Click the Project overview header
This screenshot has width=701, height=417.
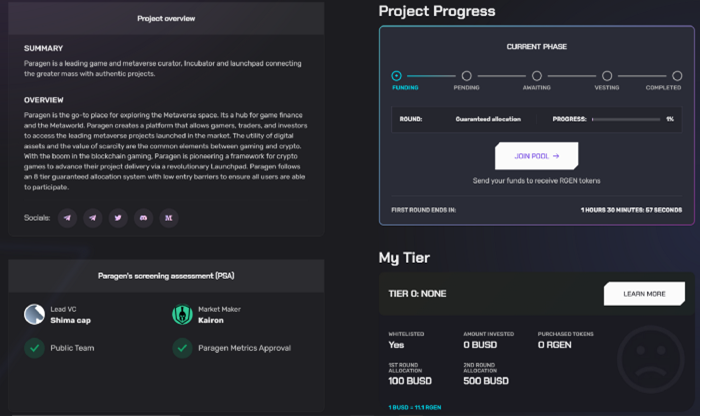(x=166, y=18)
